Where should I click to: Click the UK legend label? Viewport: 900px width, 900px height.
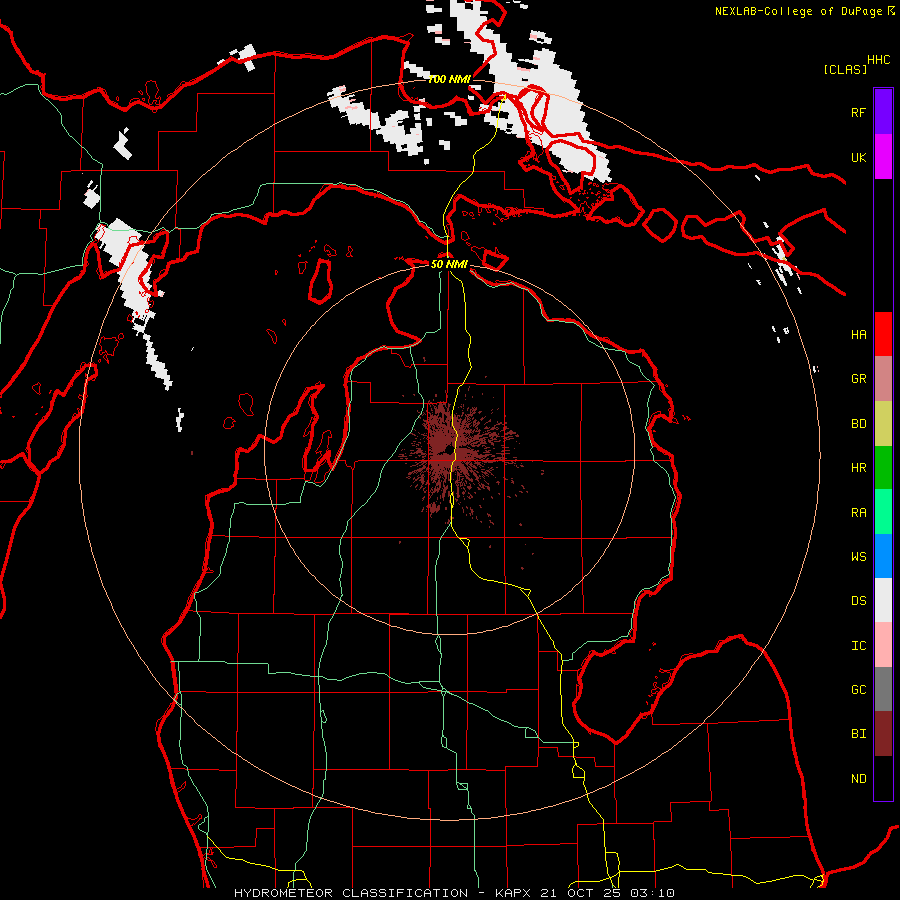tap(858, 157)
